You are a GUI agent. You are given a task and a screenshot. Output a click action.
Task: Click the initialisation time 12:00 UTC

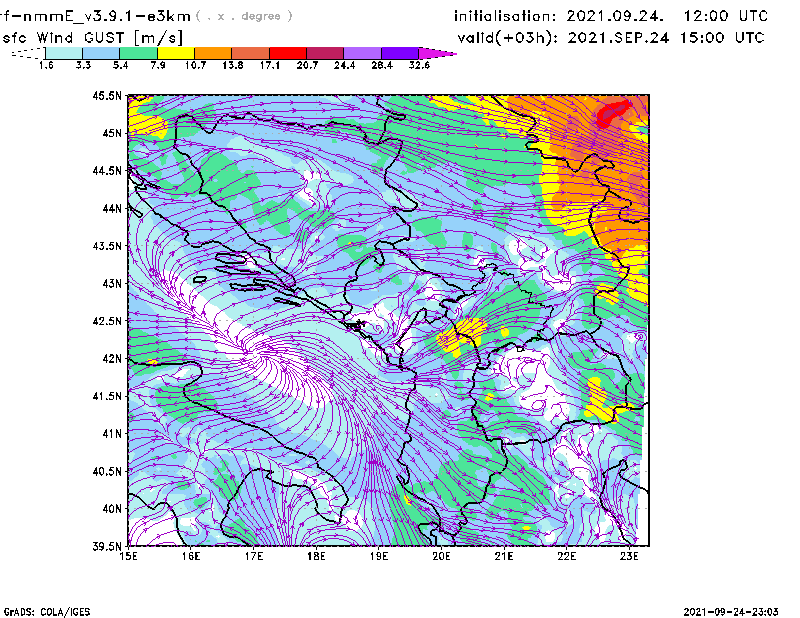(x=726, y=16)
